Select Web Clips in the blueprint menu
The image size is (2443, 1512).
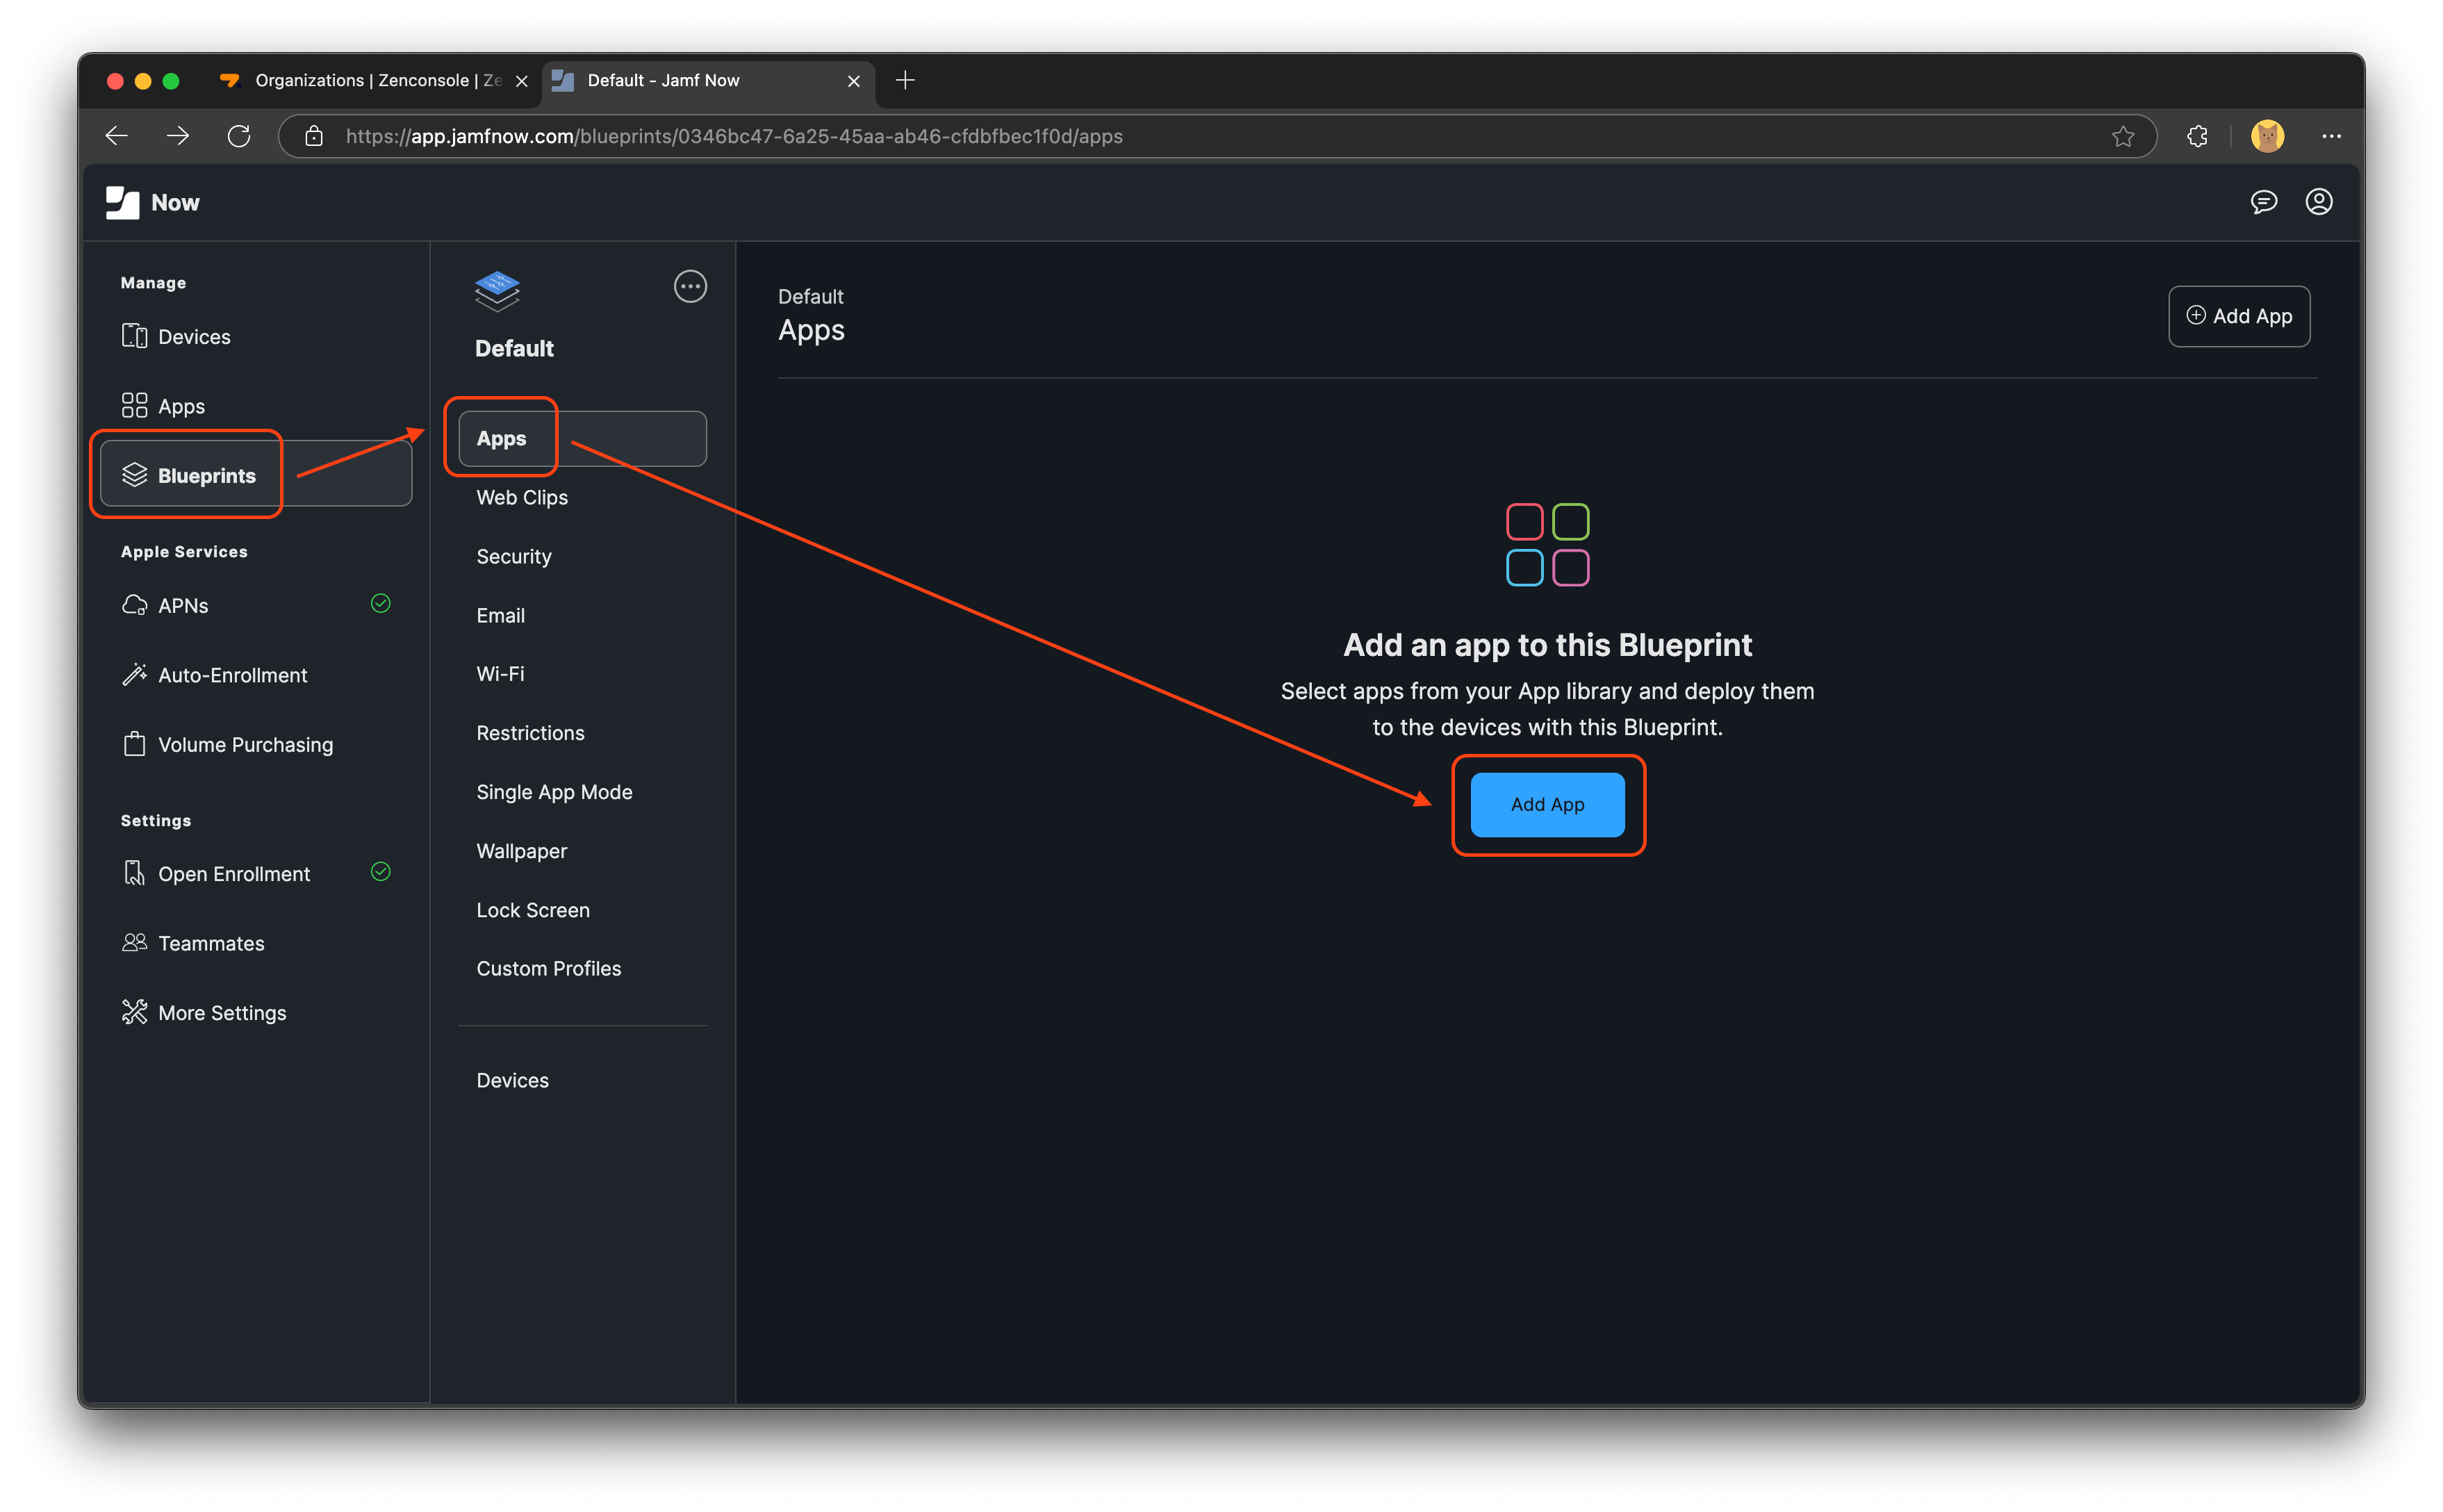[x=521, y=497]
